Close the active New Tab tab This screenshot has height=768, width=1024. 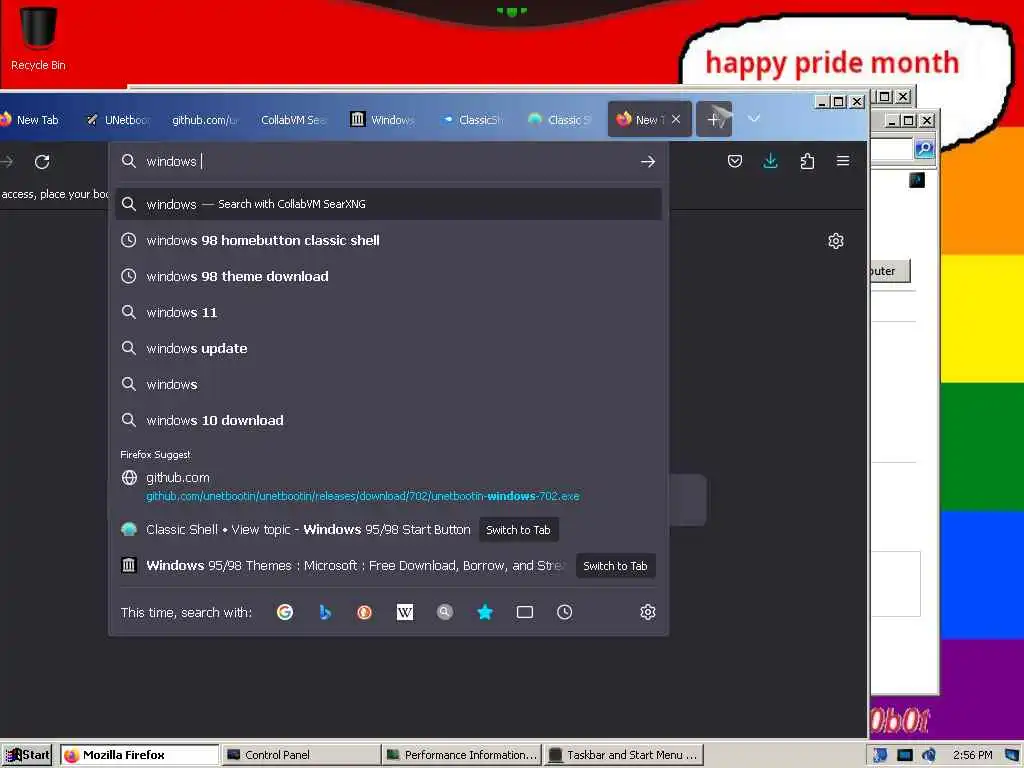pyautogui.click(x=676, y=119)
